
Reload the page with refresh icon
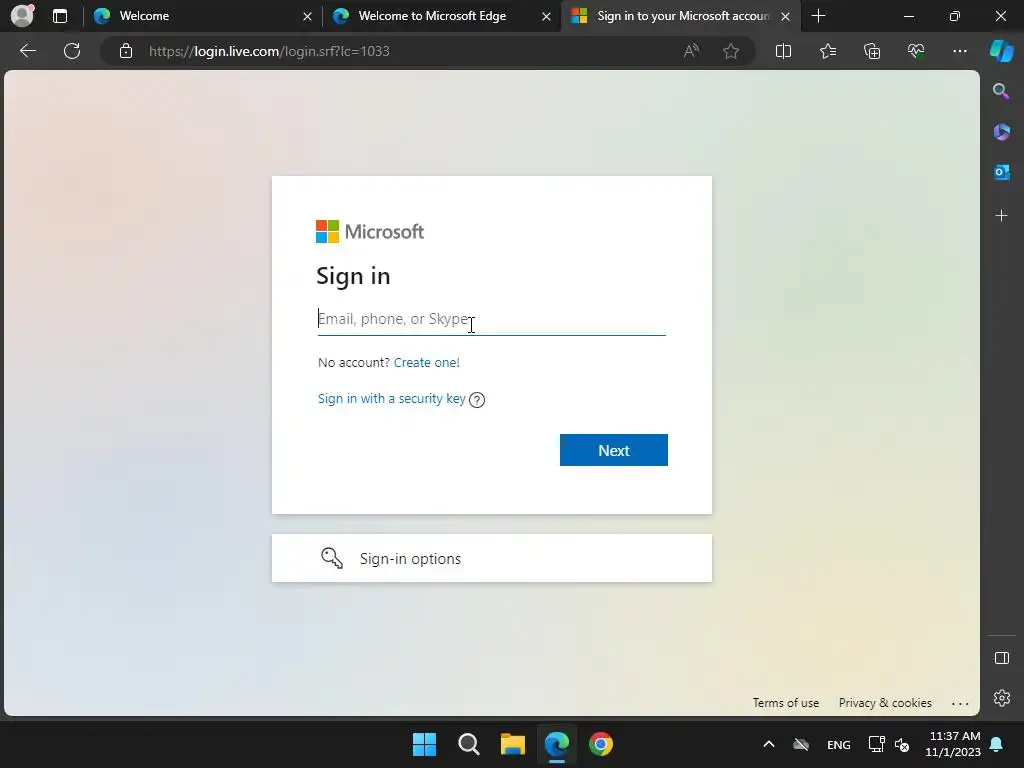click(72, 51)
